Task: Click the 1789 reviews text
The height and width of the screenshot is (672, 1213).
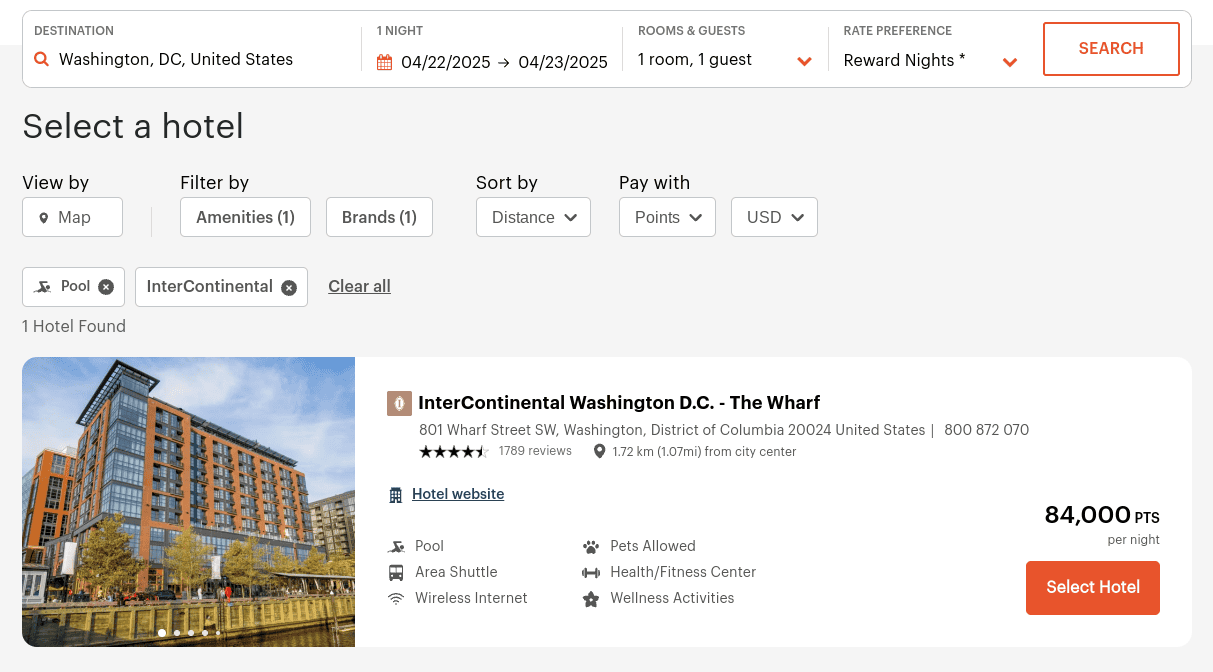Action: (535, 451)
